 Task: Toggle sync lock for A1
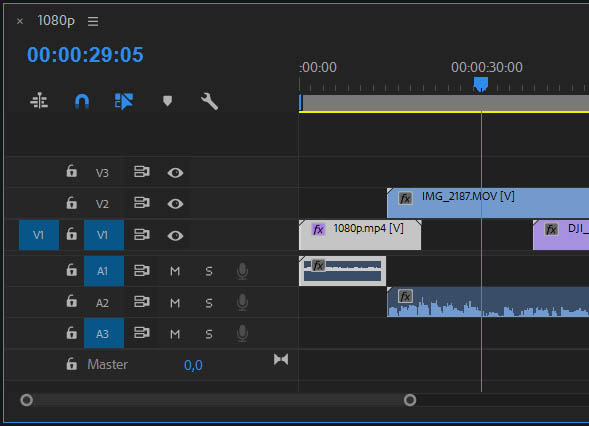pyautogui.click(x=142, y=270)
